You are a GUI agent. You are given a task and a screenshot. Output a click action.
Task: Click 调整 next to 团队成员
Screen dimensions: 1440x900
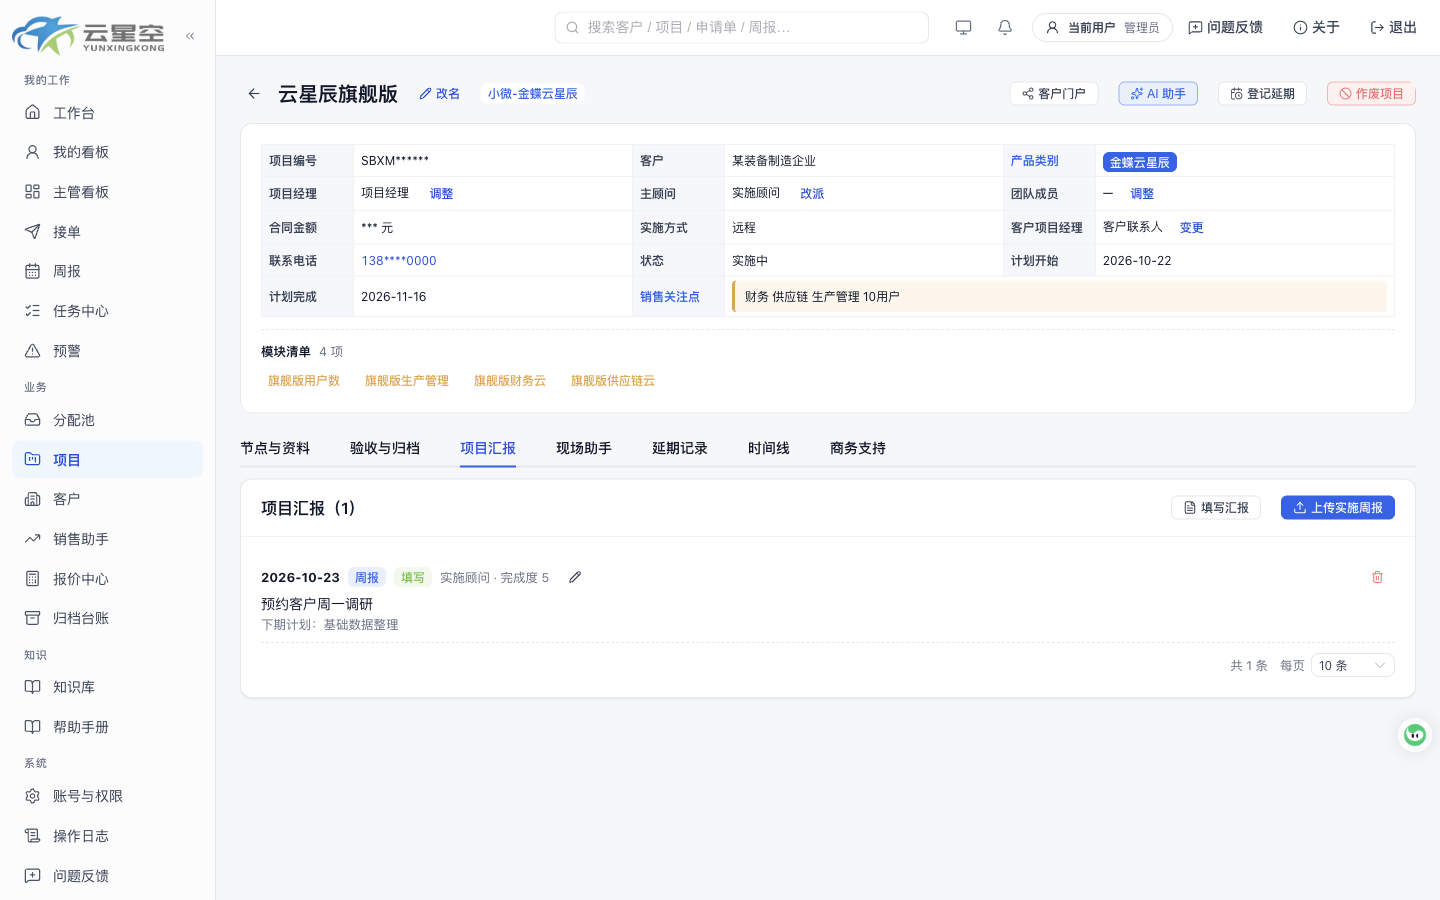tap(1142, 194)
